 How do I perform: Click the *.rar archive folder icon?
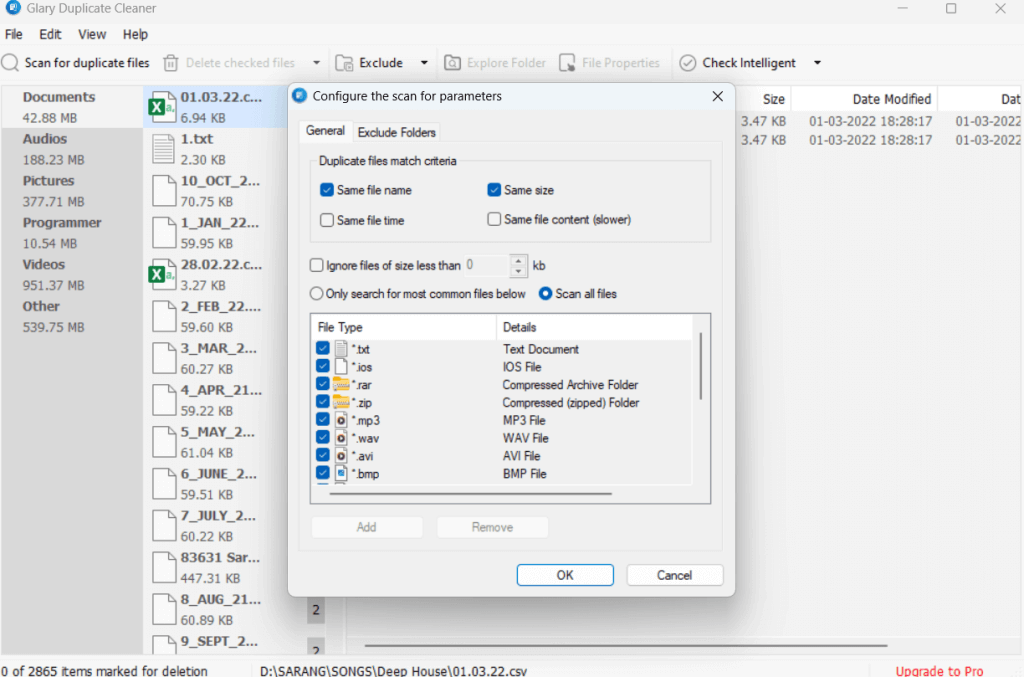(341, 384)
